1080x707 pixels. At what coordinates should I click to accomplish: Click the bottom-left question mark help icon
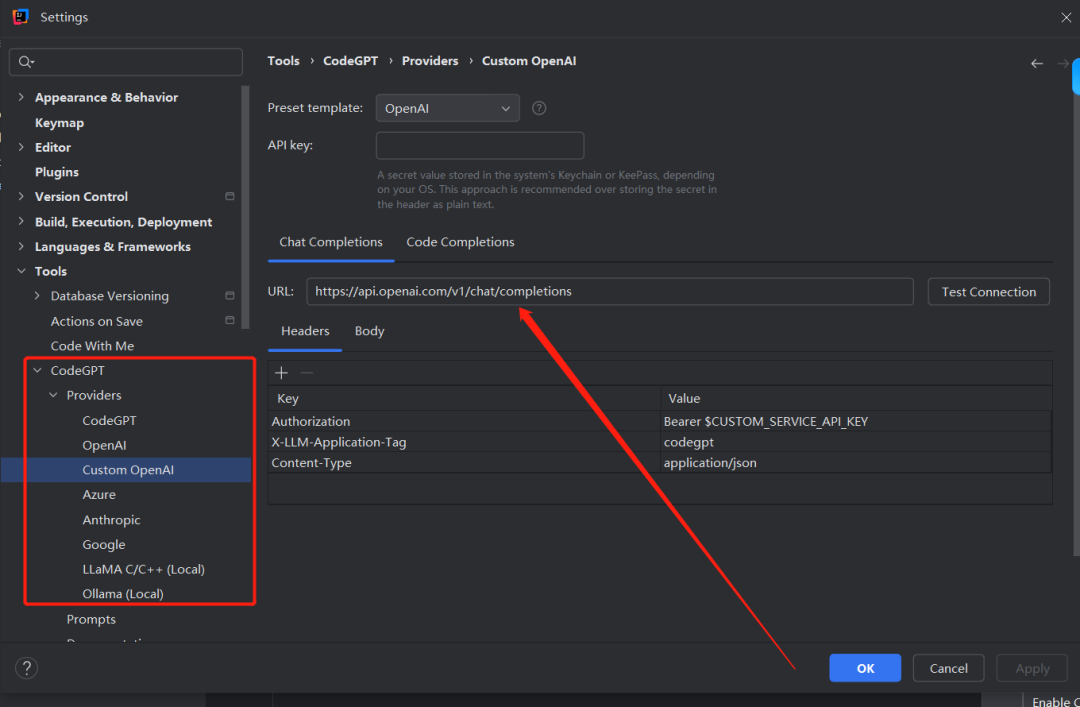27,668
